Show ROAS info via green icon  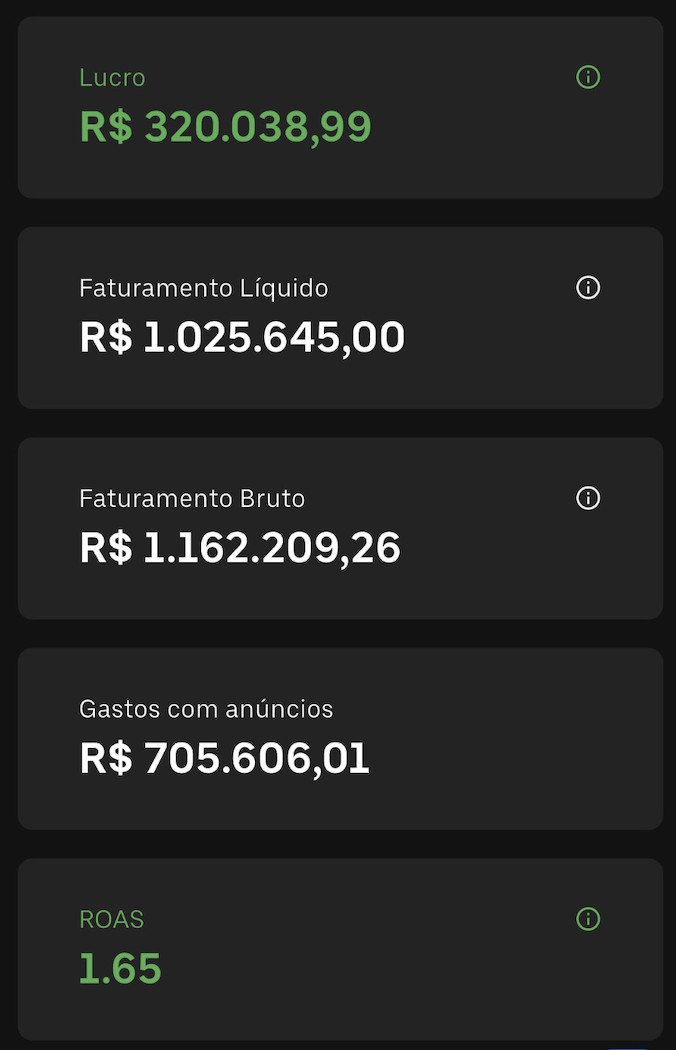click(x=588, y=919)
